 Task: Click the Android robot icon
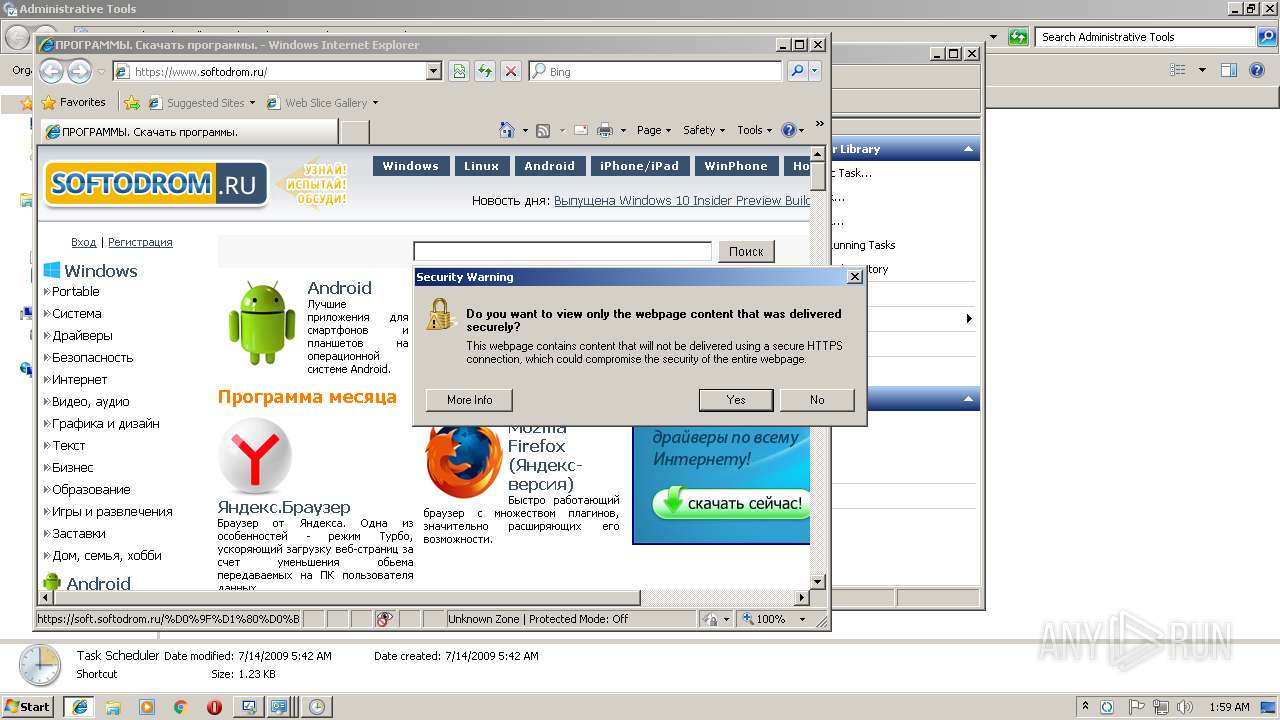(x=261, y=323)
